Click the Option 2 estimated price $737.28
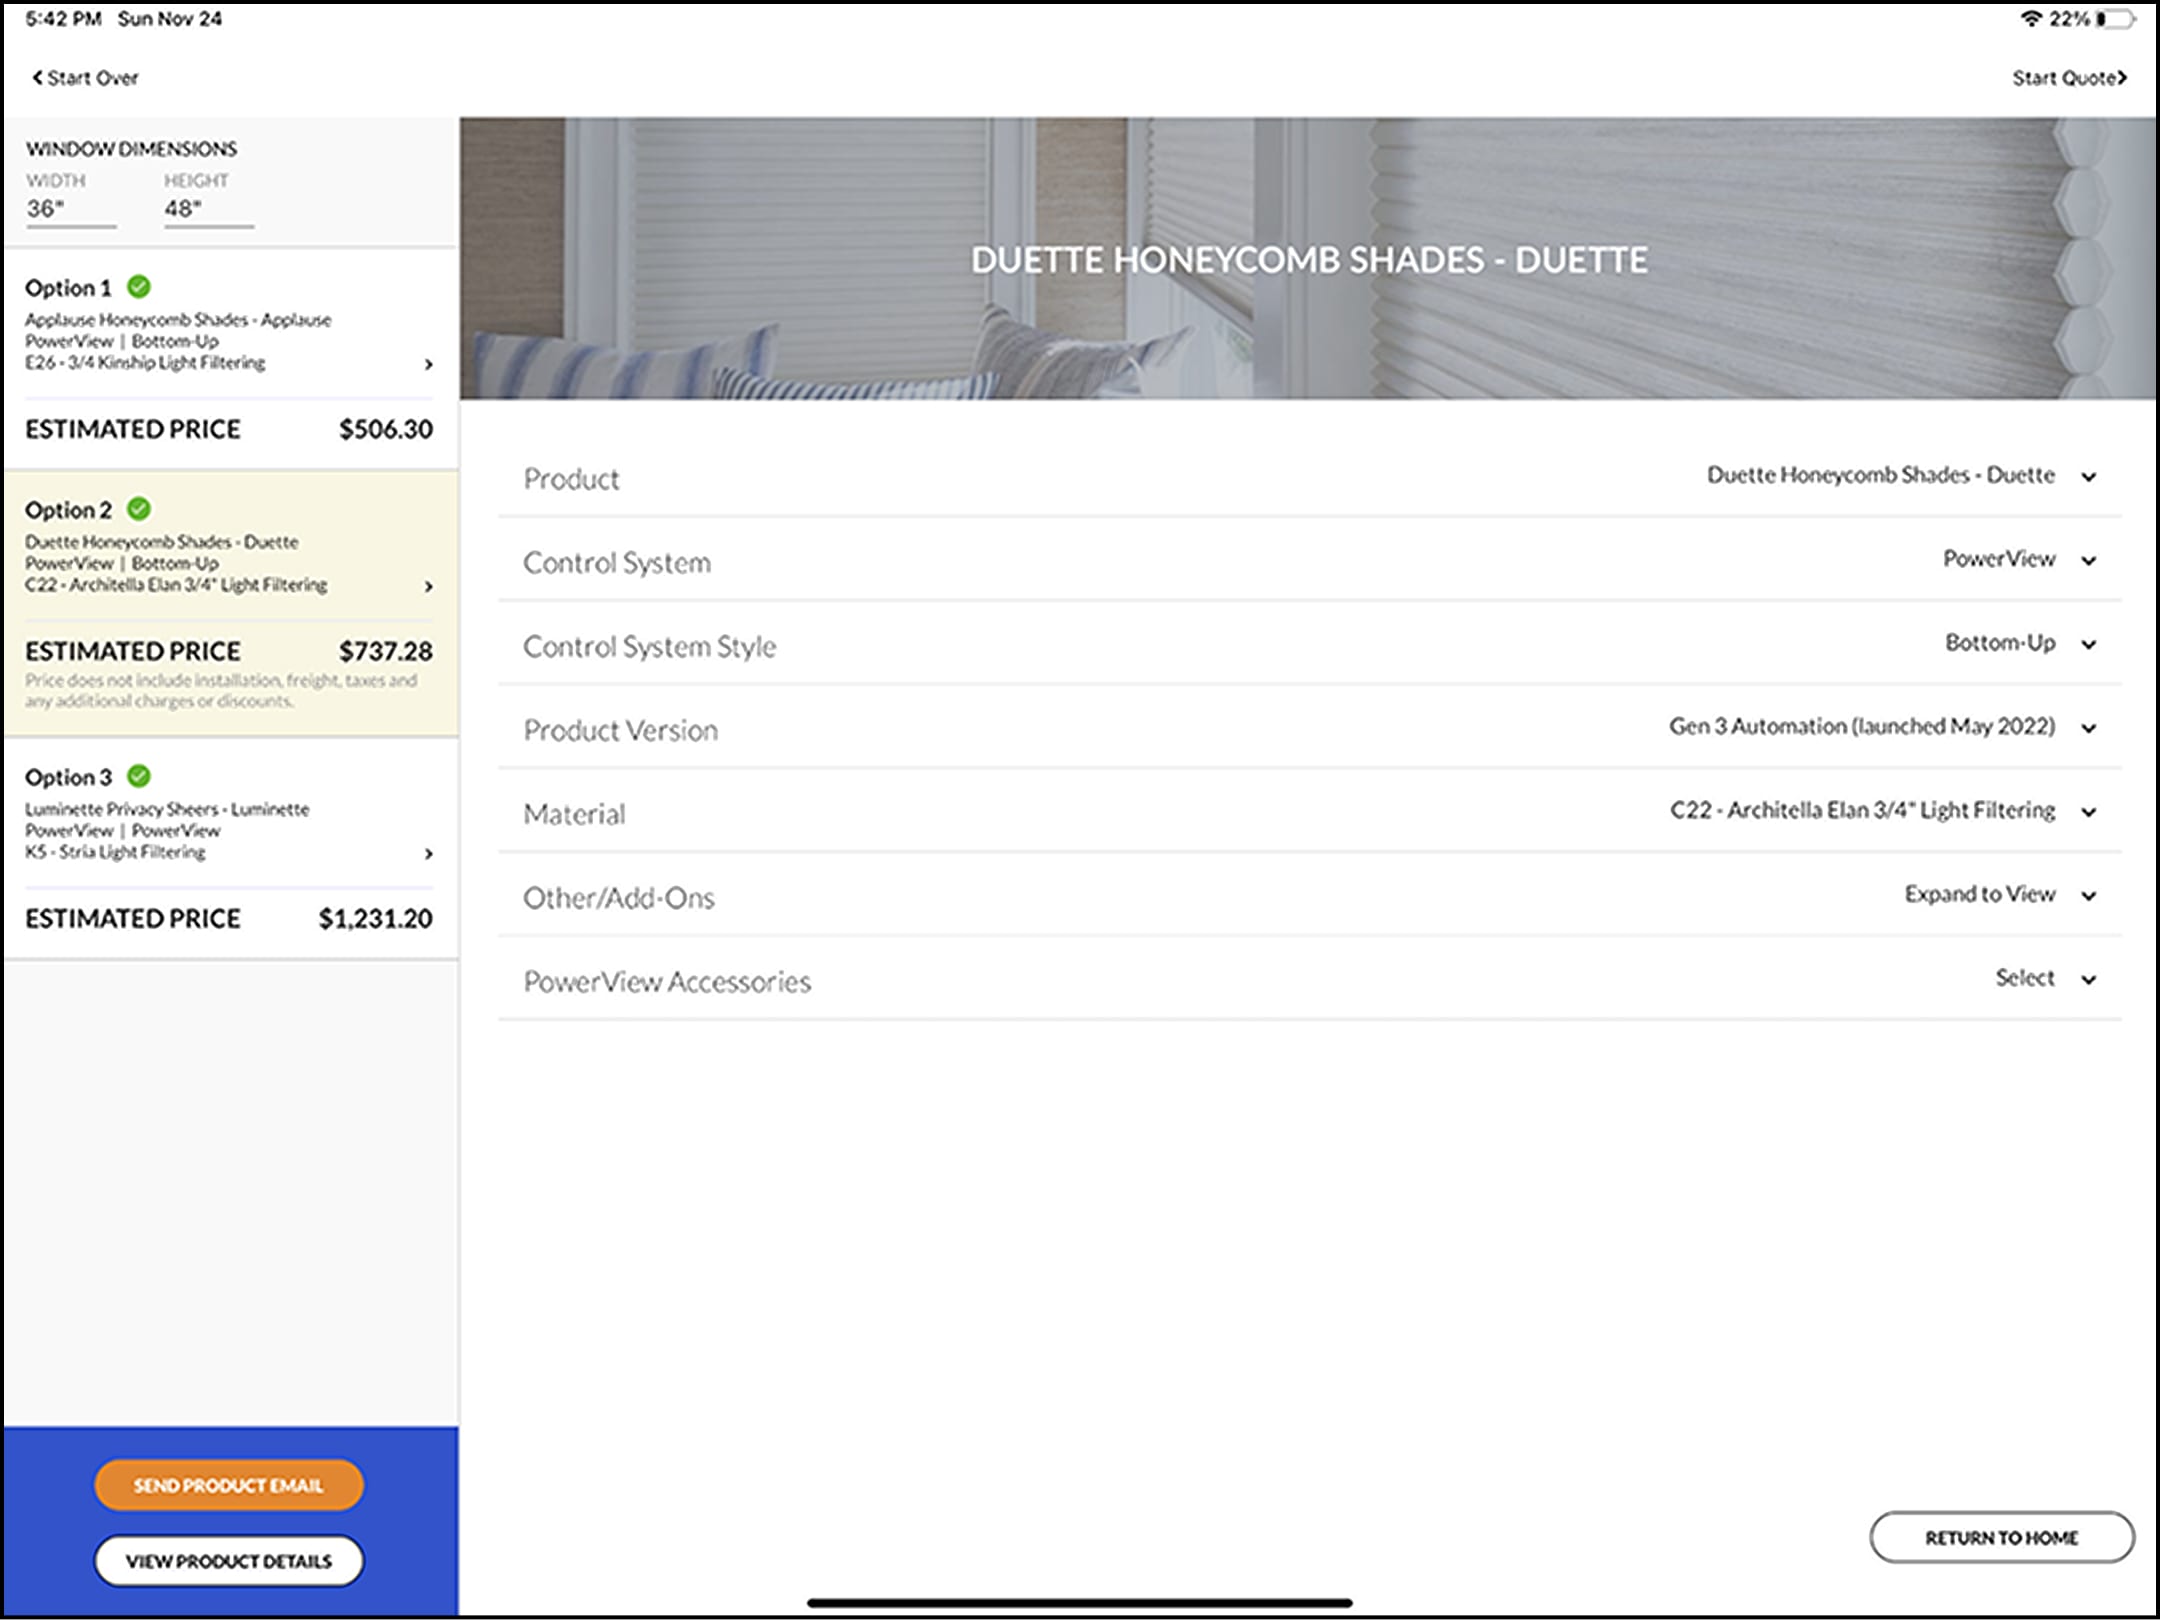The width and height of the screenshot is (2160, 1620). [x=386, y=651]
